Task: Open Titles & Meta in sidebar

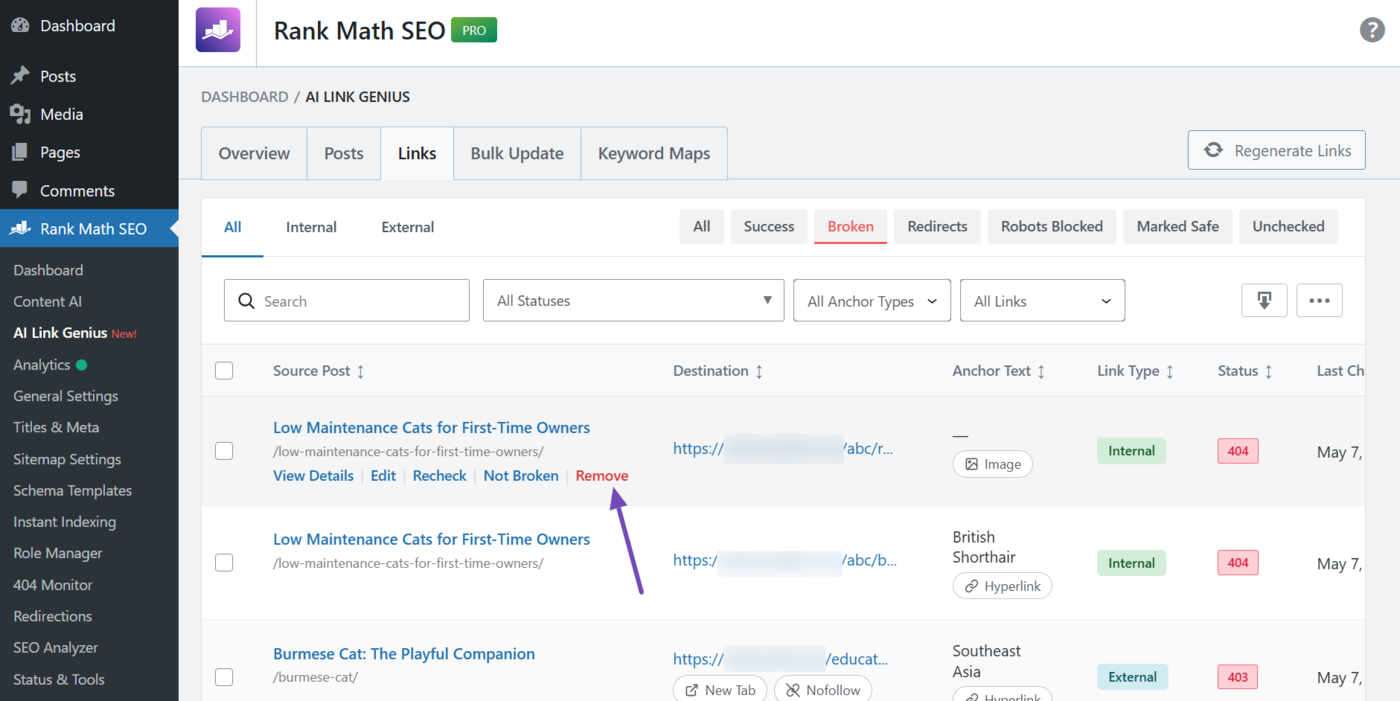Action: tap(56, 427)
